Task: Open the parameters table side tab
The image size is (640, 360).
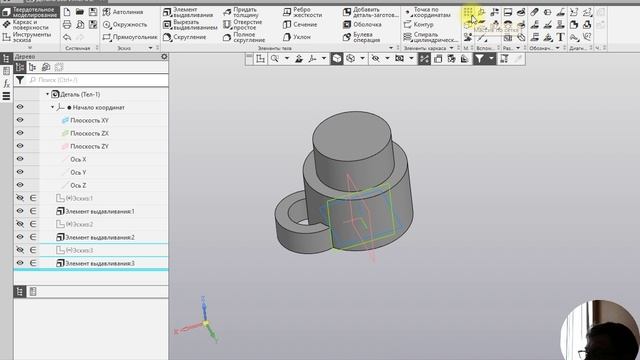Action: tap(6, 71)
